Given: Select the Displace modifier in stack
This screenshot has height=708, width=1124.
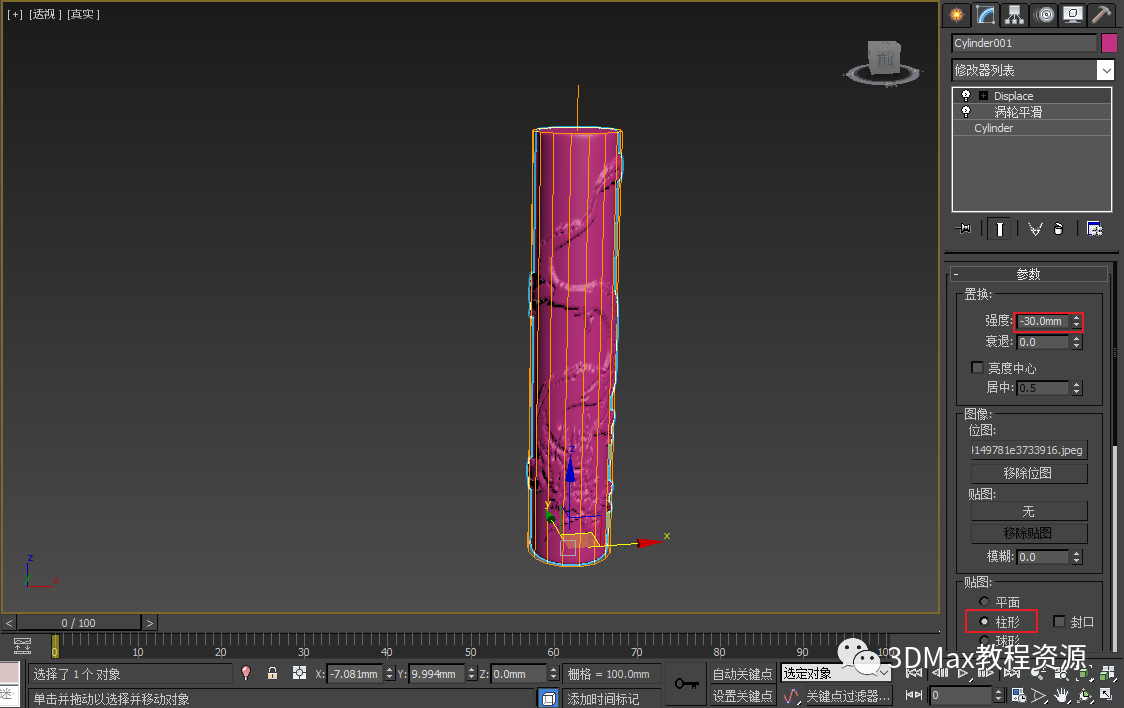Looking at the screenshot, I should (1013, 95).
